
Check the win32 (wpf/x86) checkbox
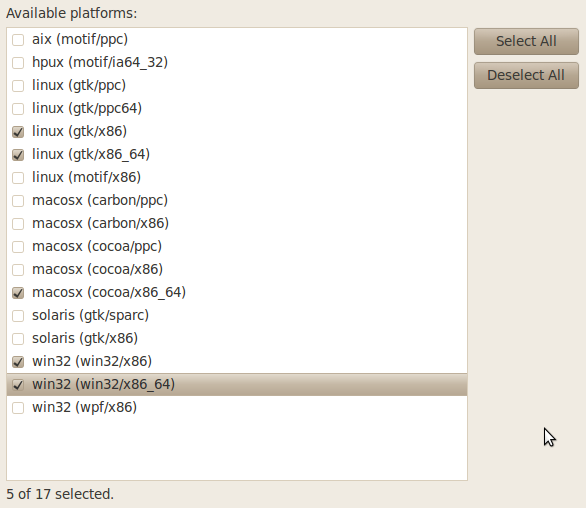(18, 407)
